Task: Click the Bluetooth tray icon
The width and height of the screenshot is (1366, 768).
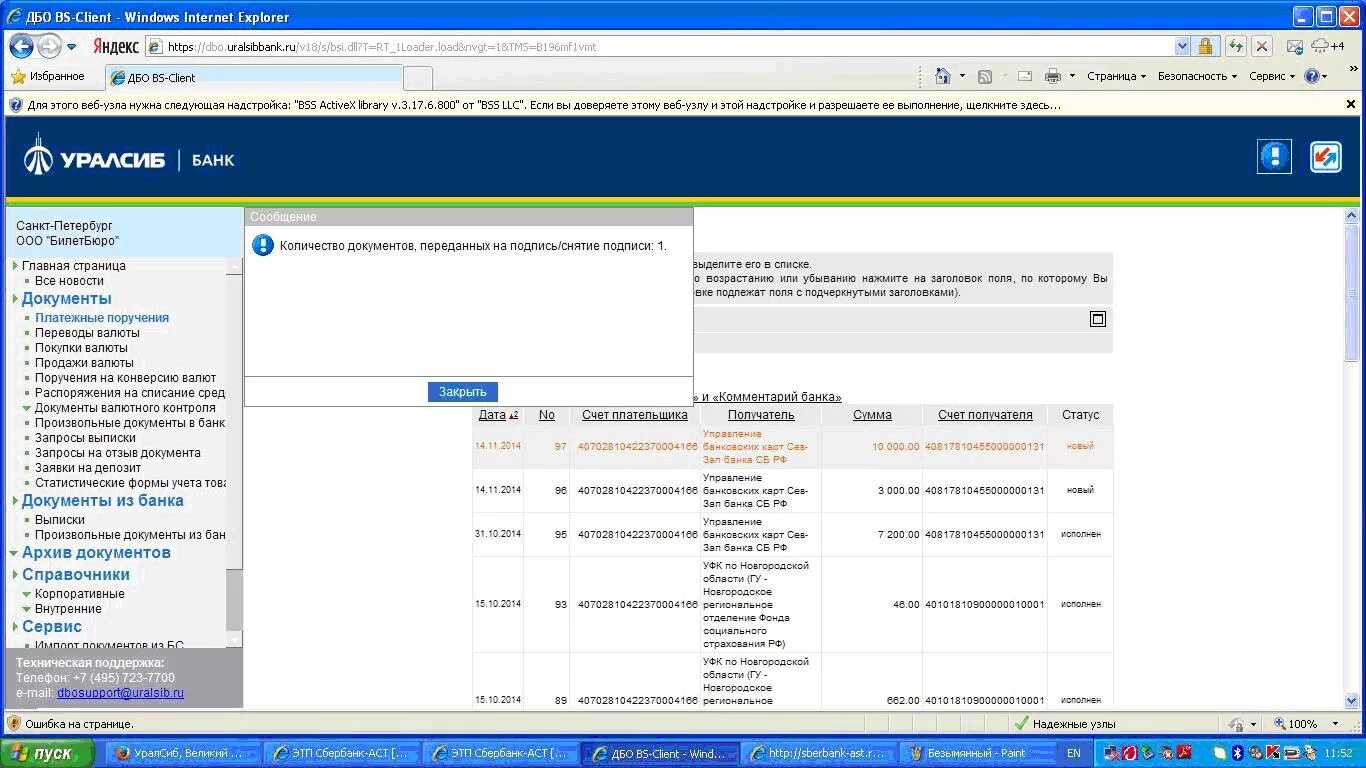Action: [1236, 753]
